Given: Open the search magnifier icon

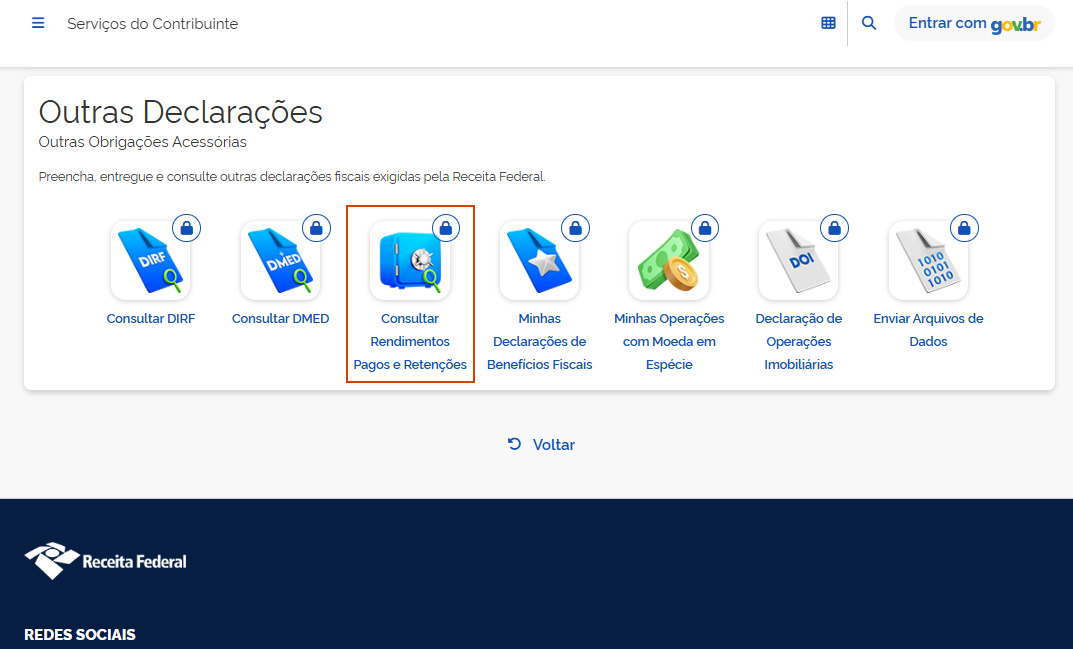Looking at the screenshot, I should tap(869, 23).
